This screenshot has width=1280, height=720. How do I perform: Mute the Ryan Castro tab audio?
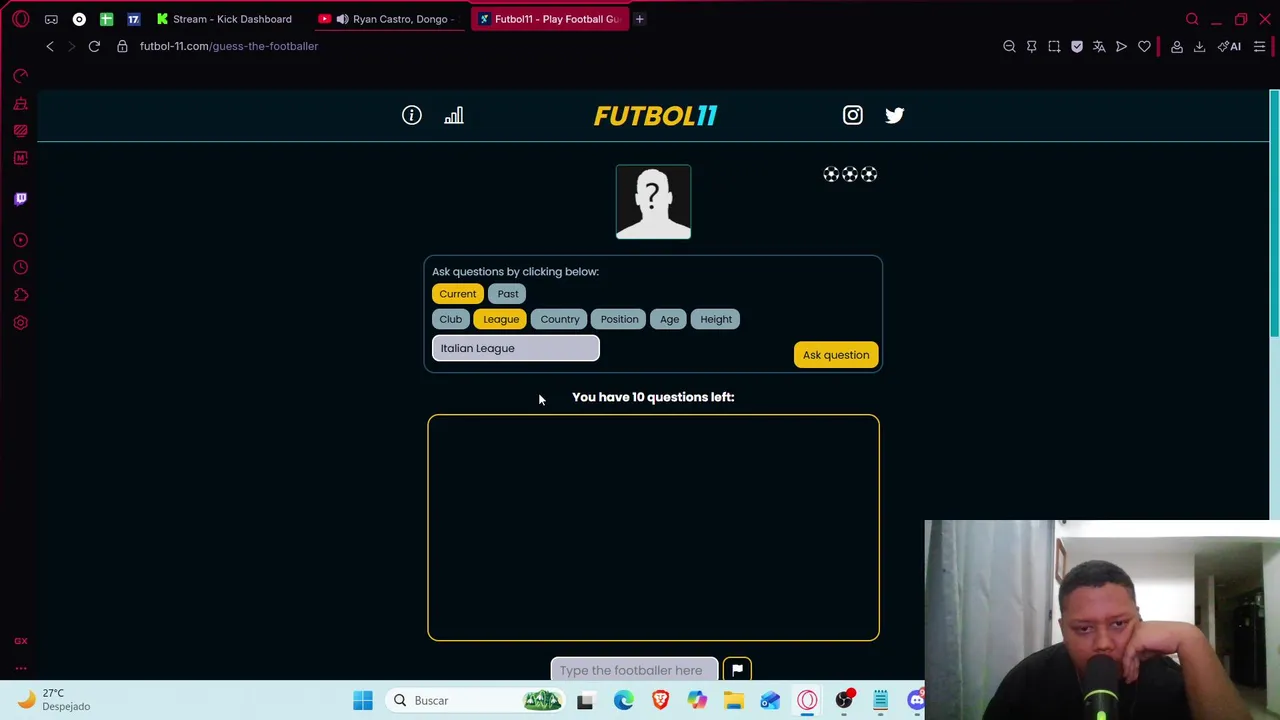click(x=343, y=19)
